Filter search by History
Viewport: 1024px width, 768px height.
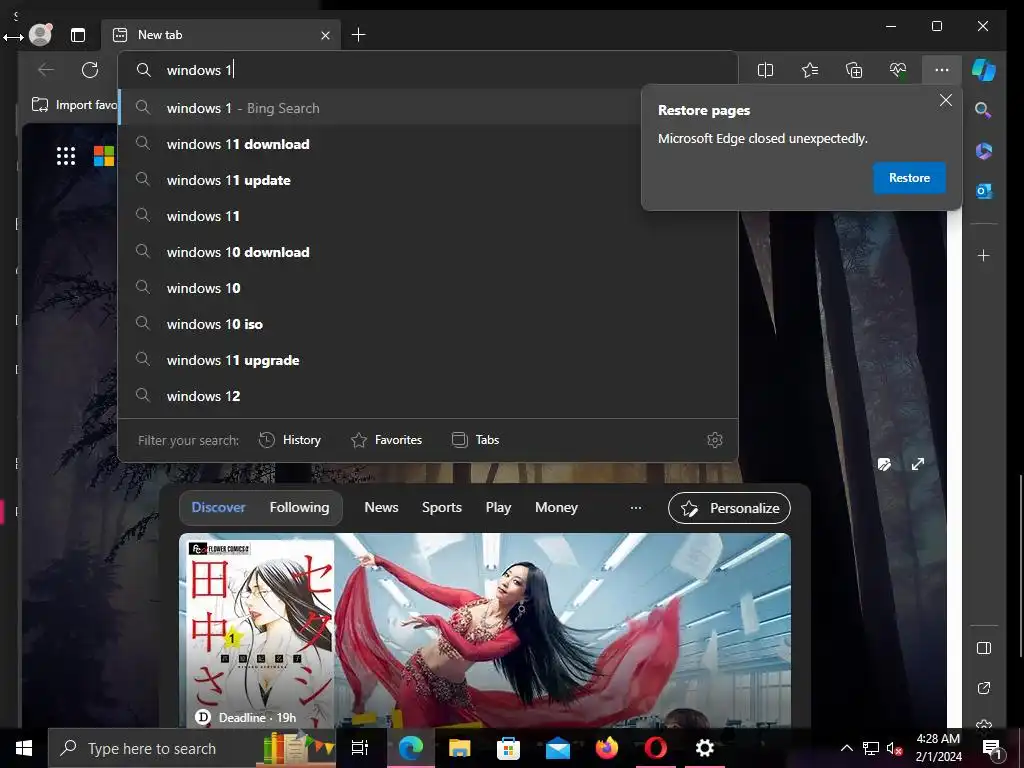click(290, 440)
